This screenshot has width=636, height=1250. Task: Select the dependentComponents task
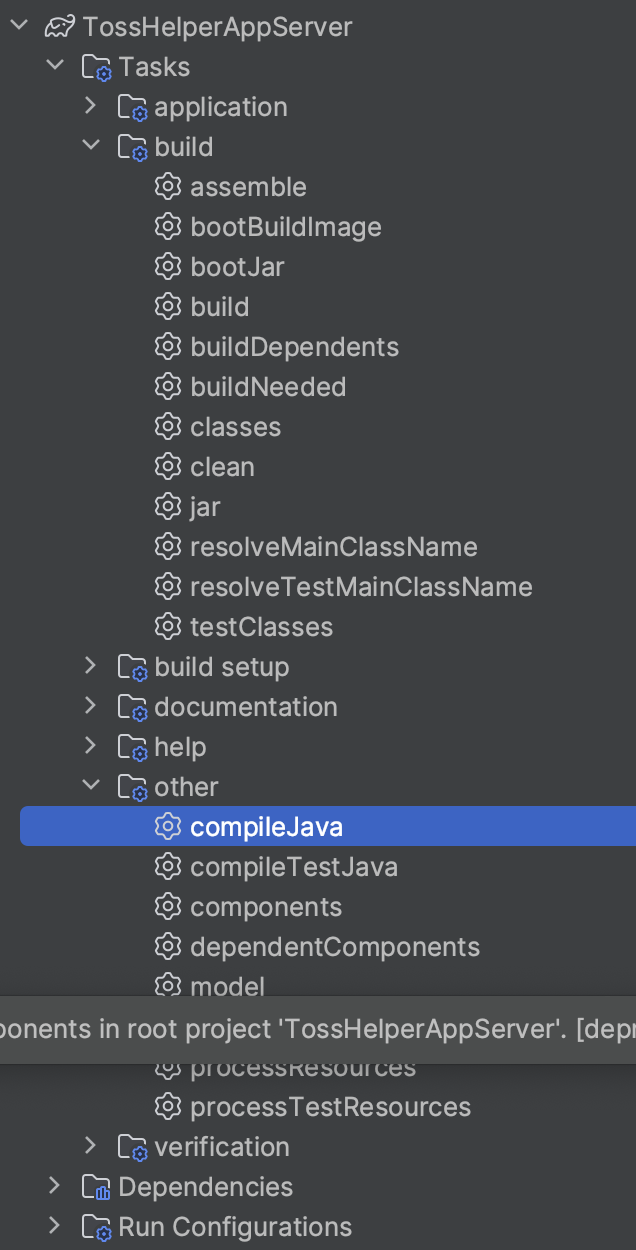pyautogui.click(x=335, y=947)
